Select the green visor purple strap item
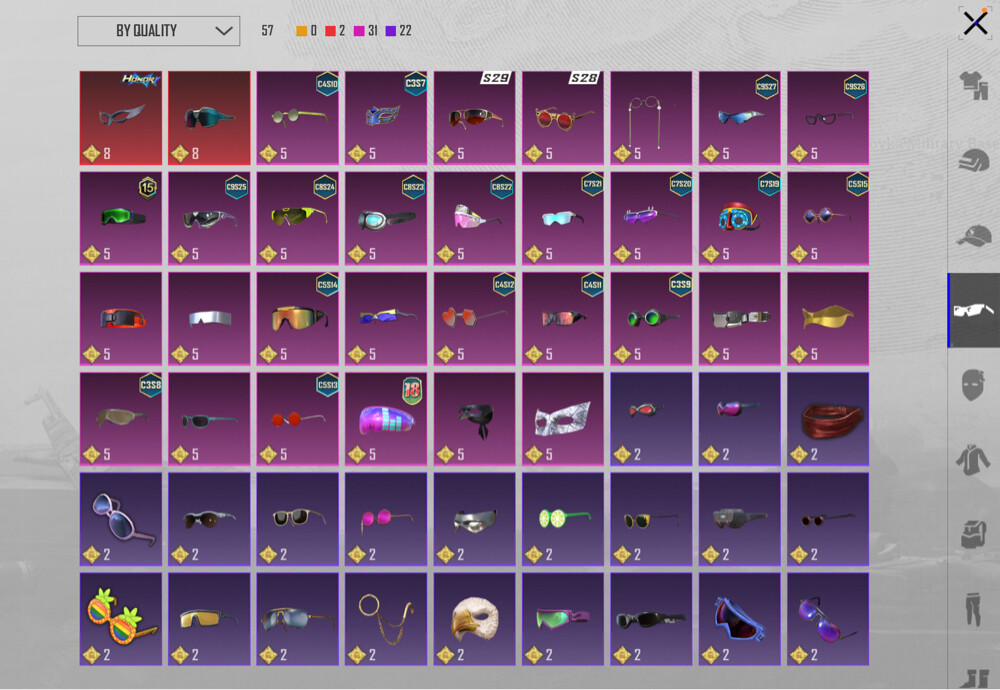The width and height of the screenshot is (1000, 690). (563, 619)
